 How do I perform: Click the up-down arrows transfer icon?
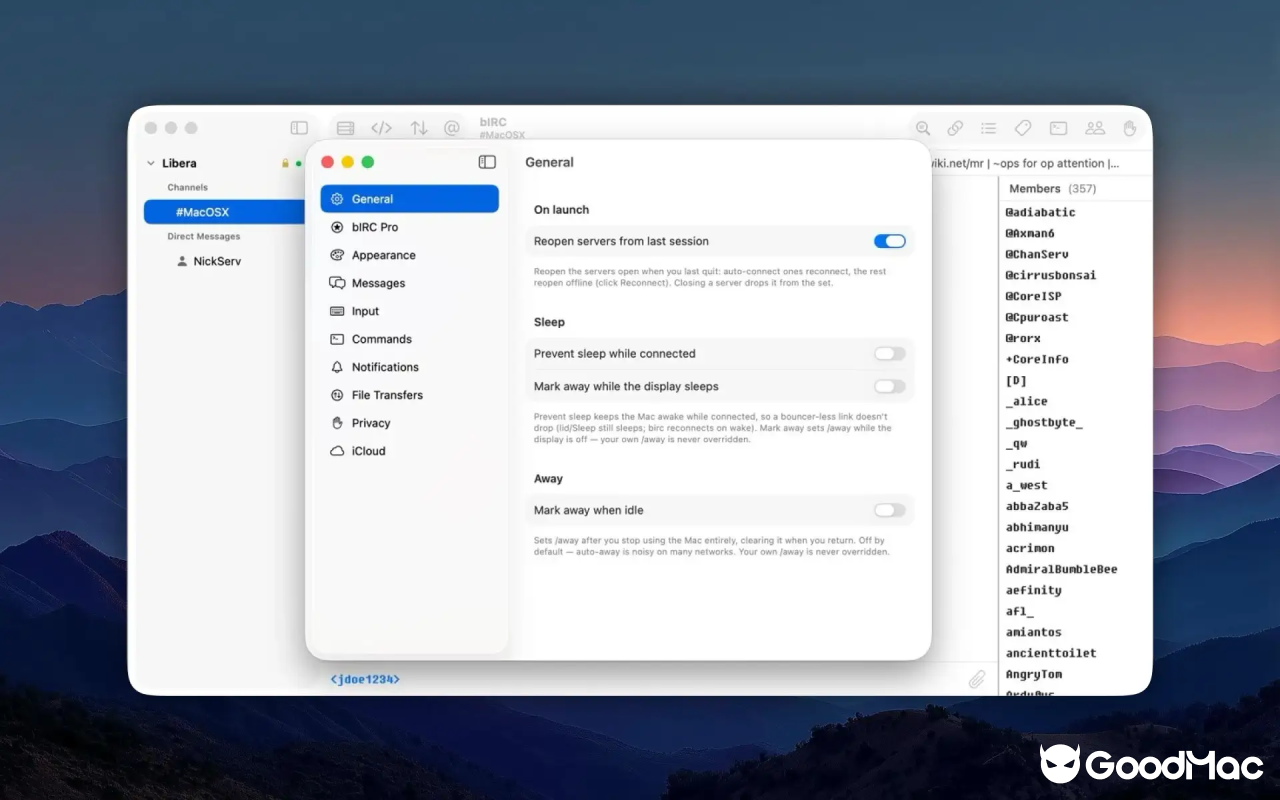coord(419,128)
